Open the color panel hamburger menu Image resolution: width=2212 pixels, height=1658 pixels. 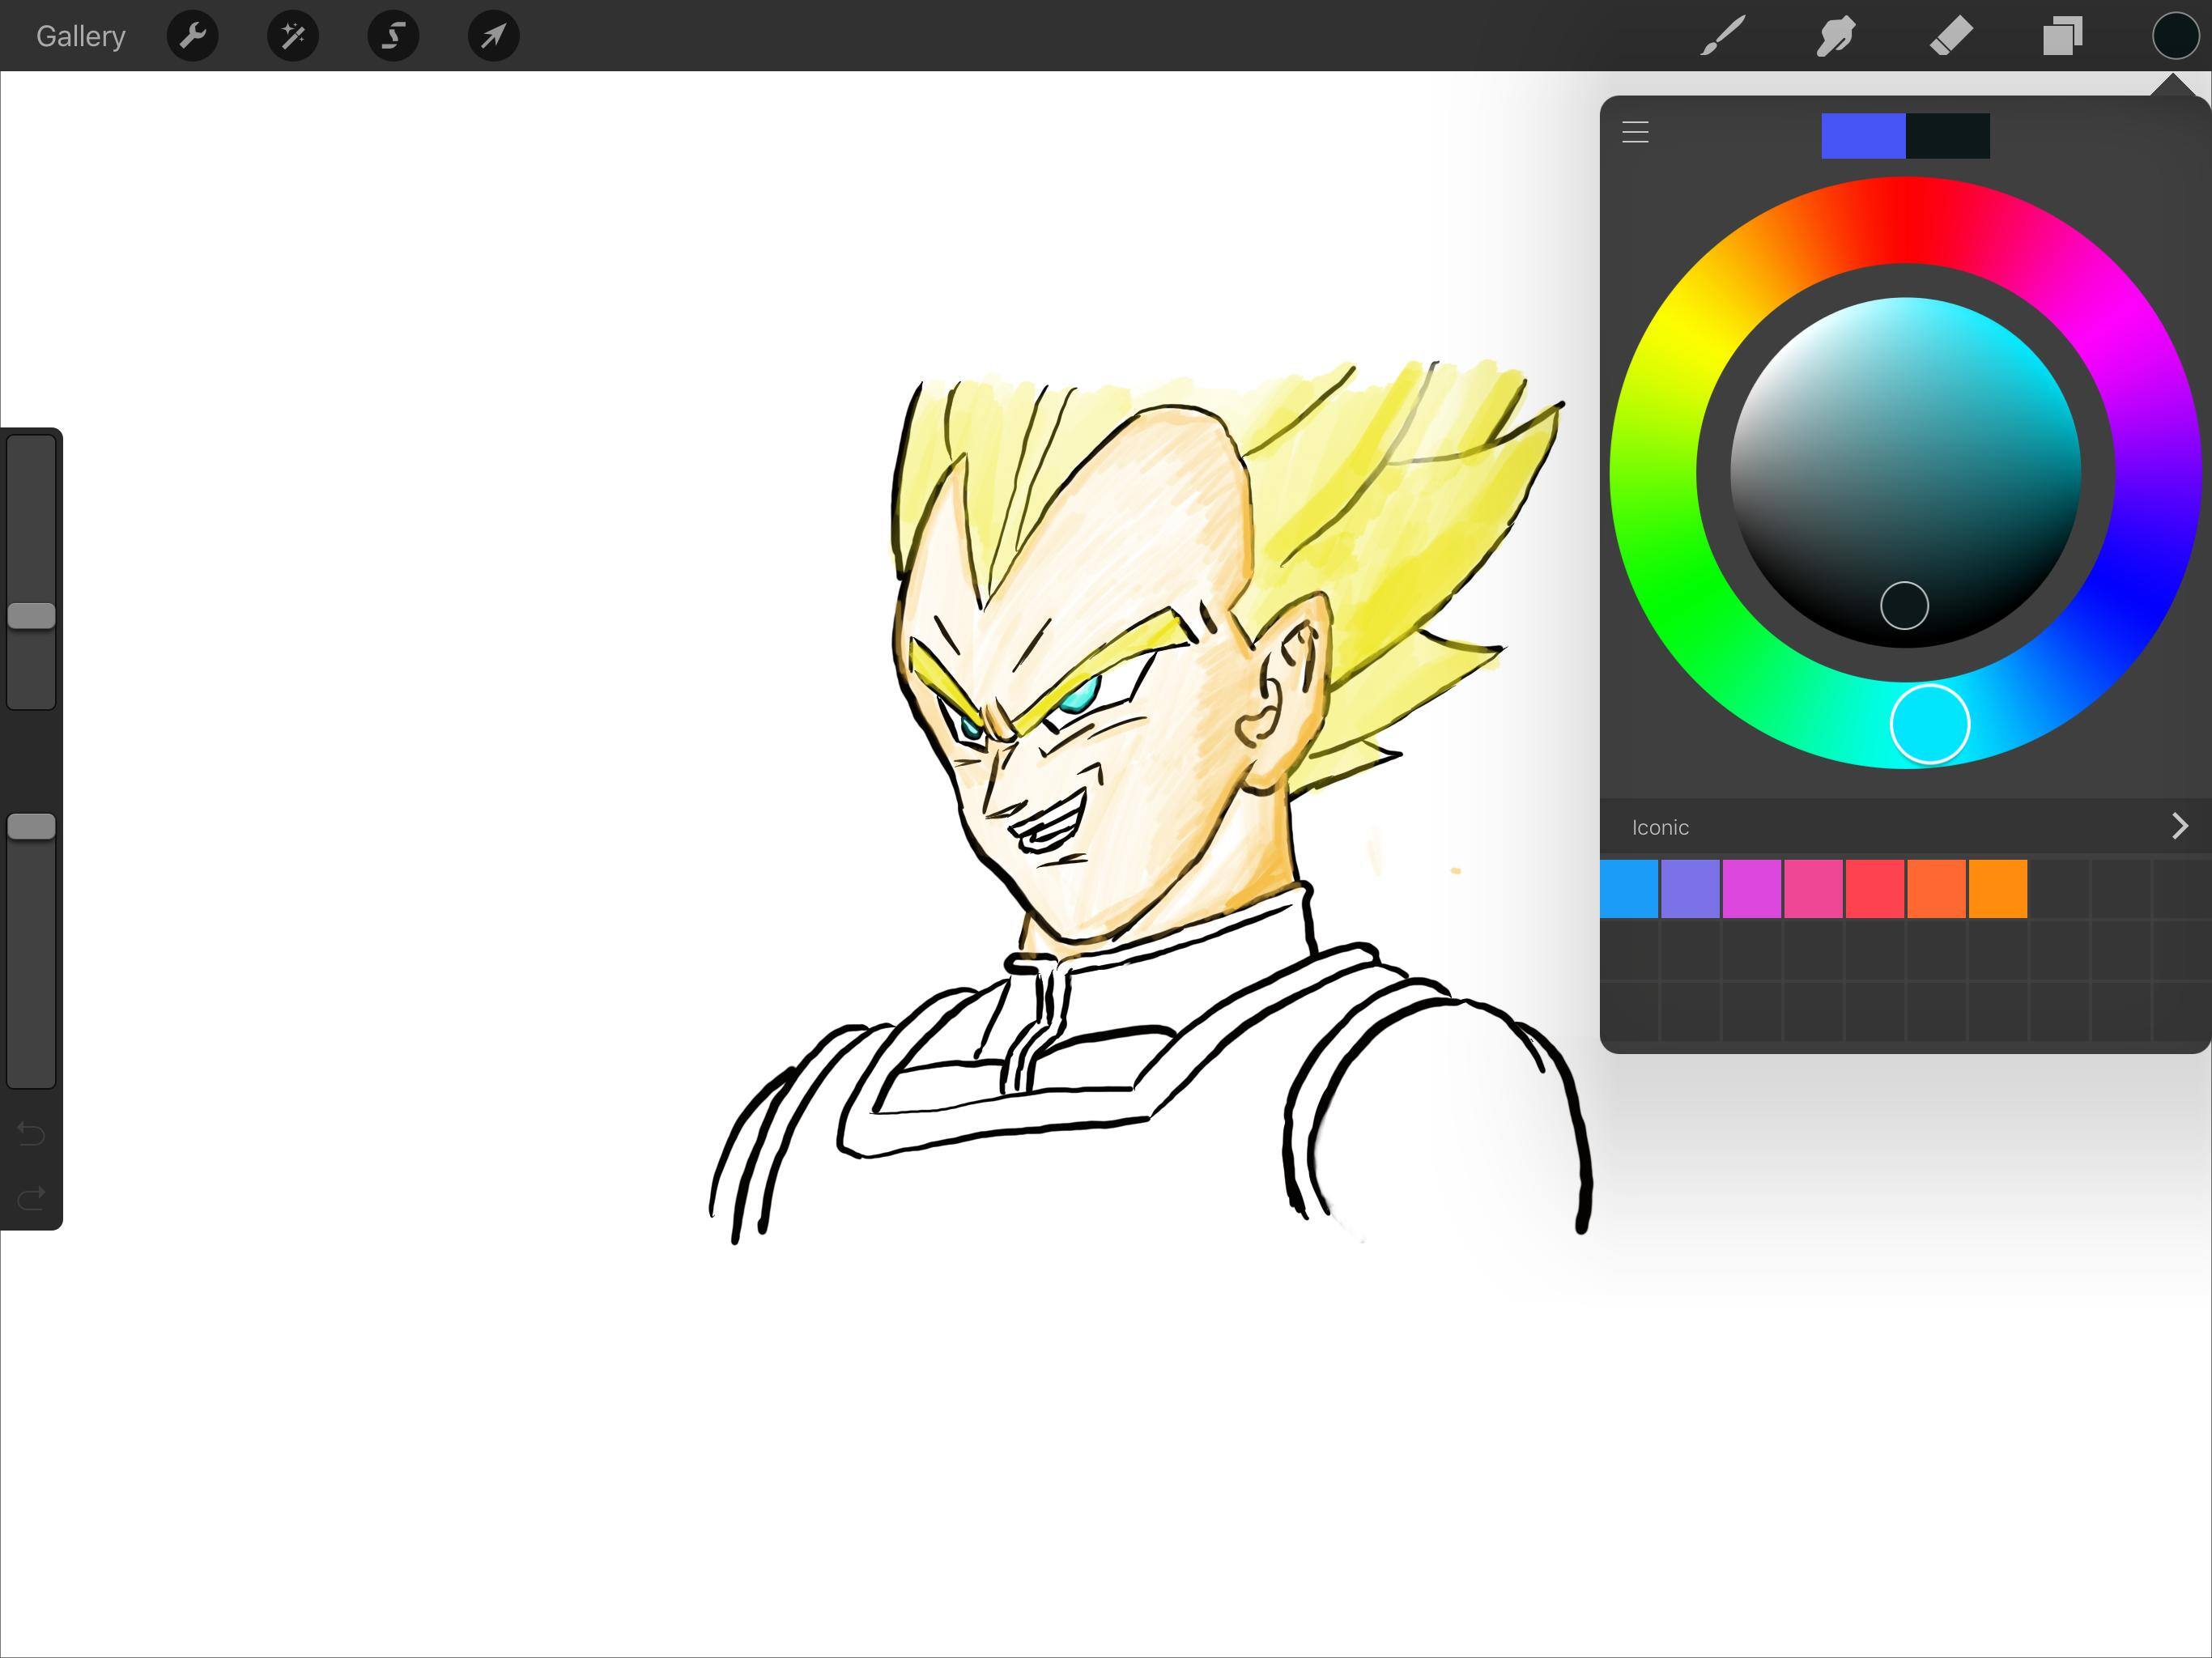(x=1635, y=132)
